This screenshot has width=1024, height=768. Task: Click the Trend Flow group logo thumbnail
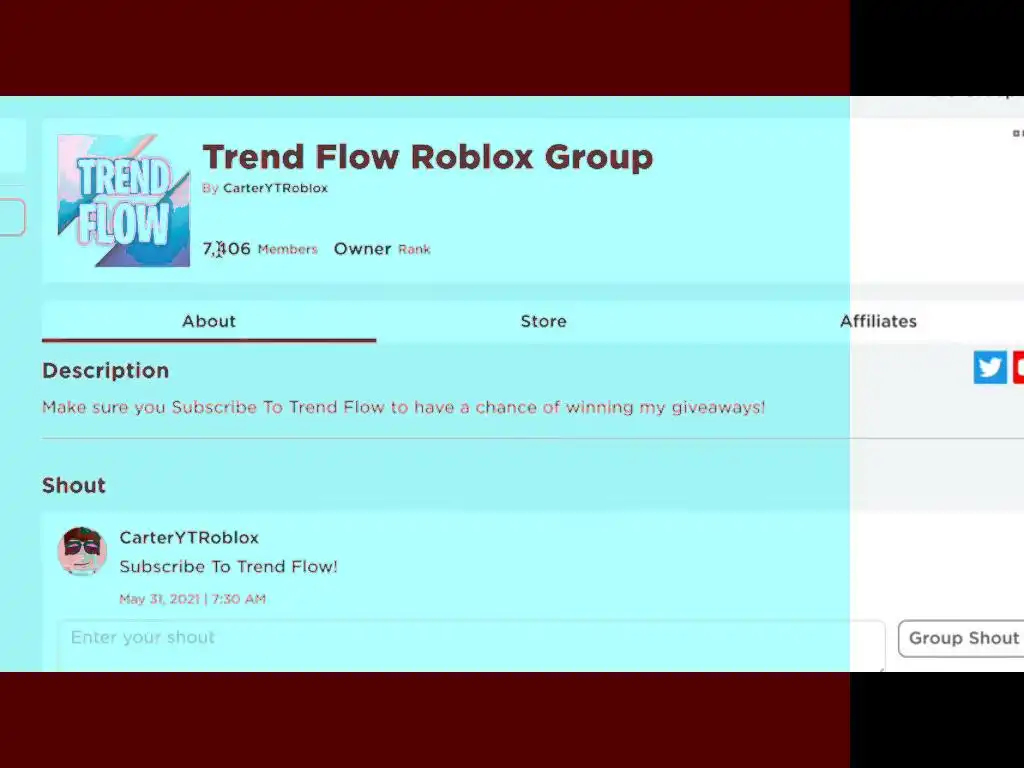[123, 200]
